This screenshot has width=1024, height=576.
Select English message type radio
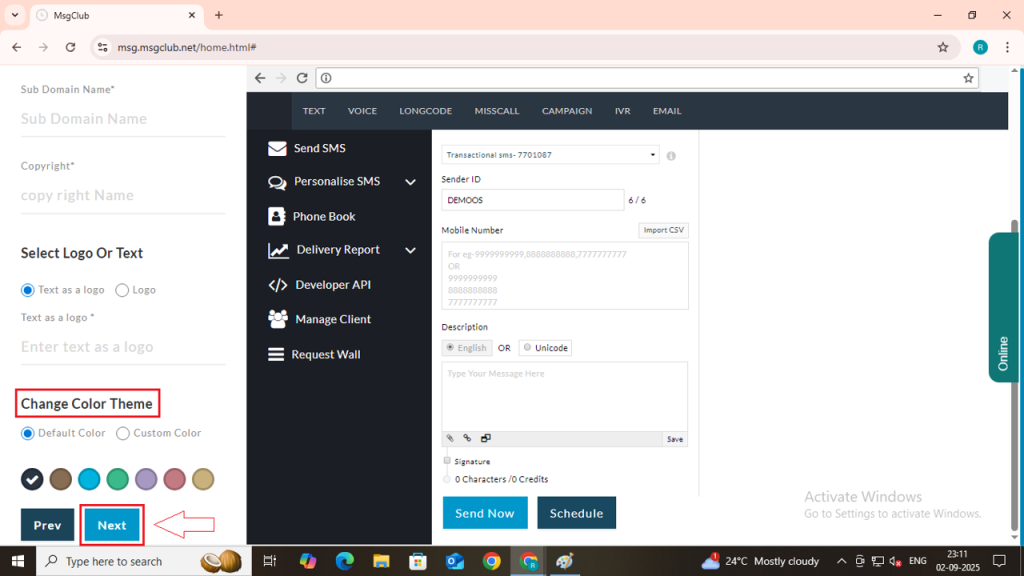(x=450, y=347)
